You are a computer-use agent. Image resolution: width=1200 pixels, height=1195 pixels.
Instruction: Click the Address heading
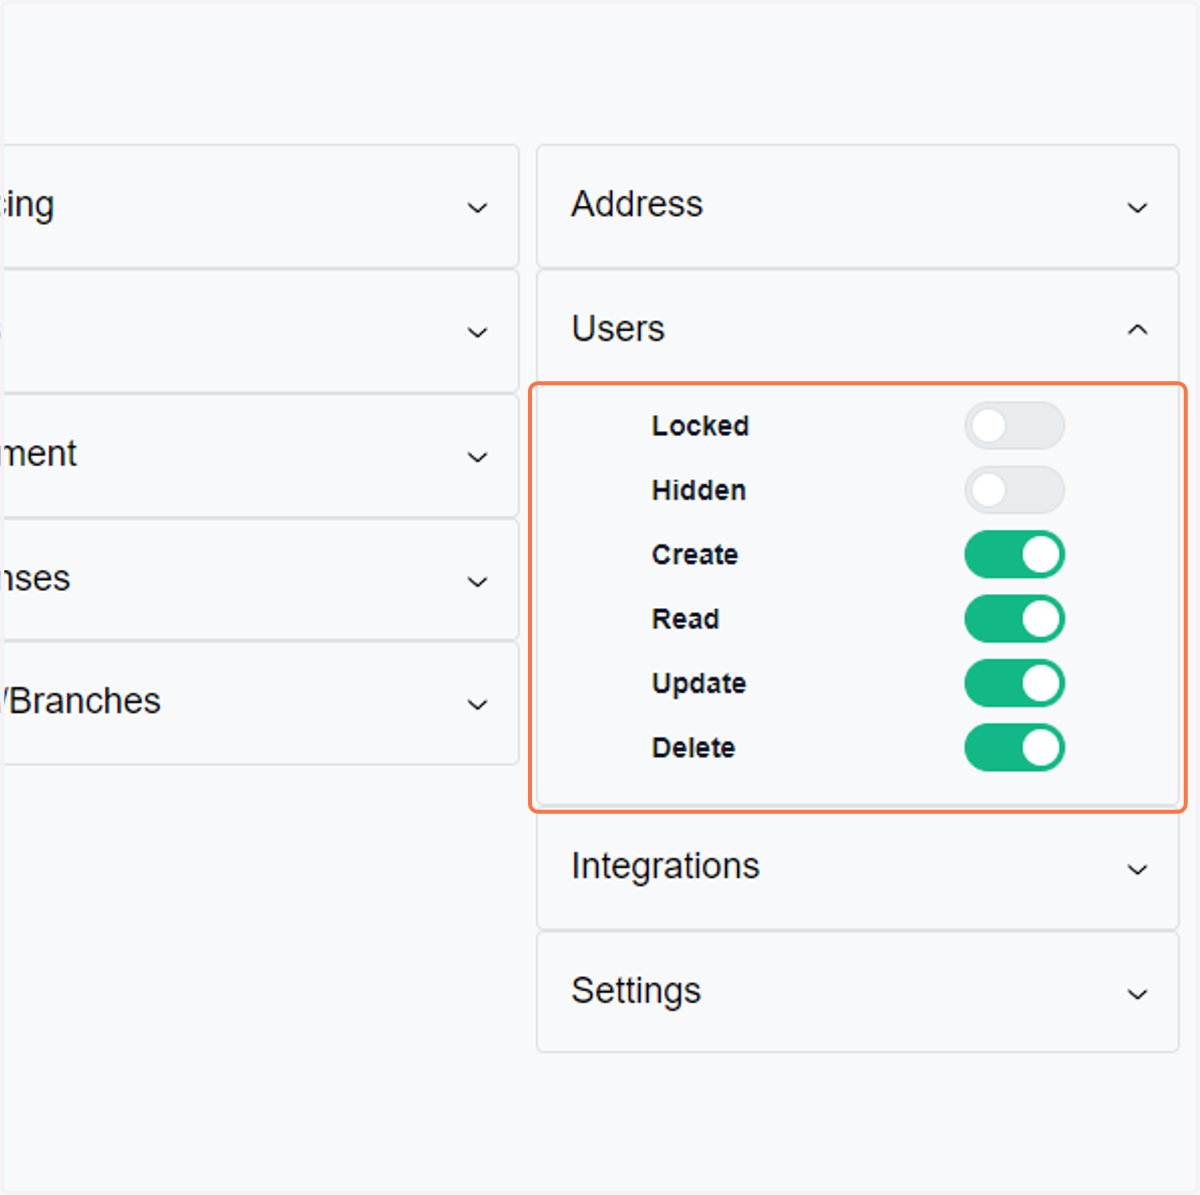637,204
